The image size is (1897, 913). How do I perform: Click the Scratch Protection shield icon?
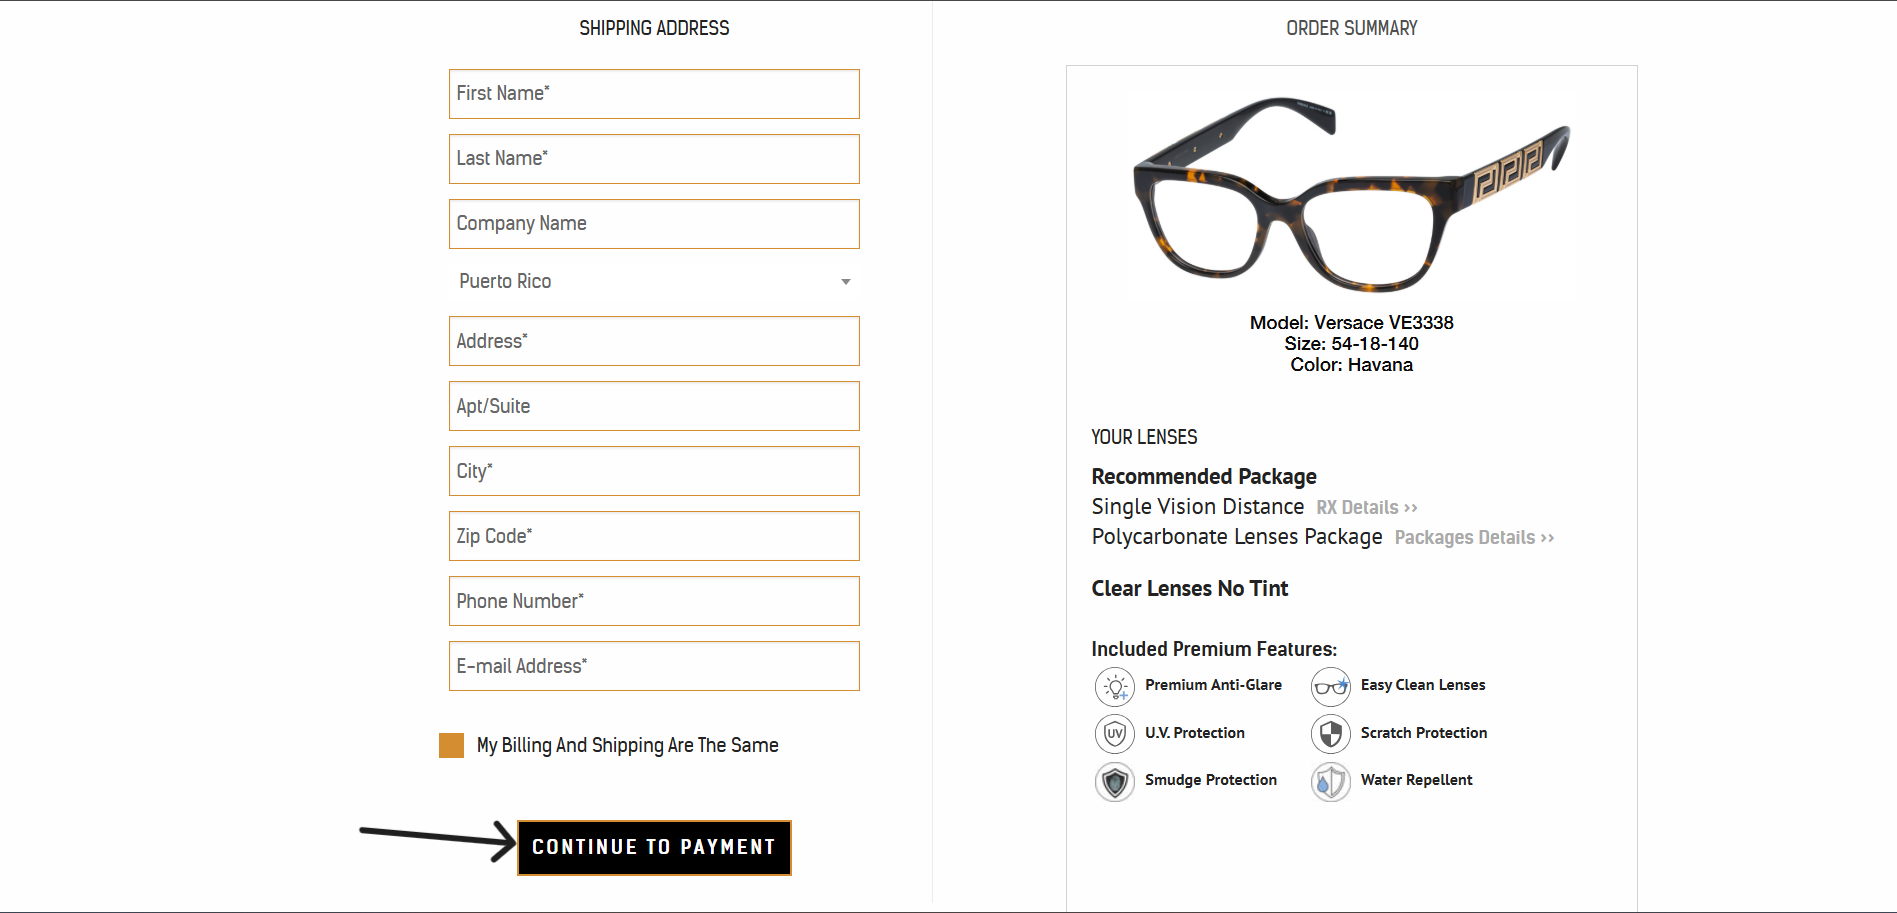click(x=1330, y=733)
